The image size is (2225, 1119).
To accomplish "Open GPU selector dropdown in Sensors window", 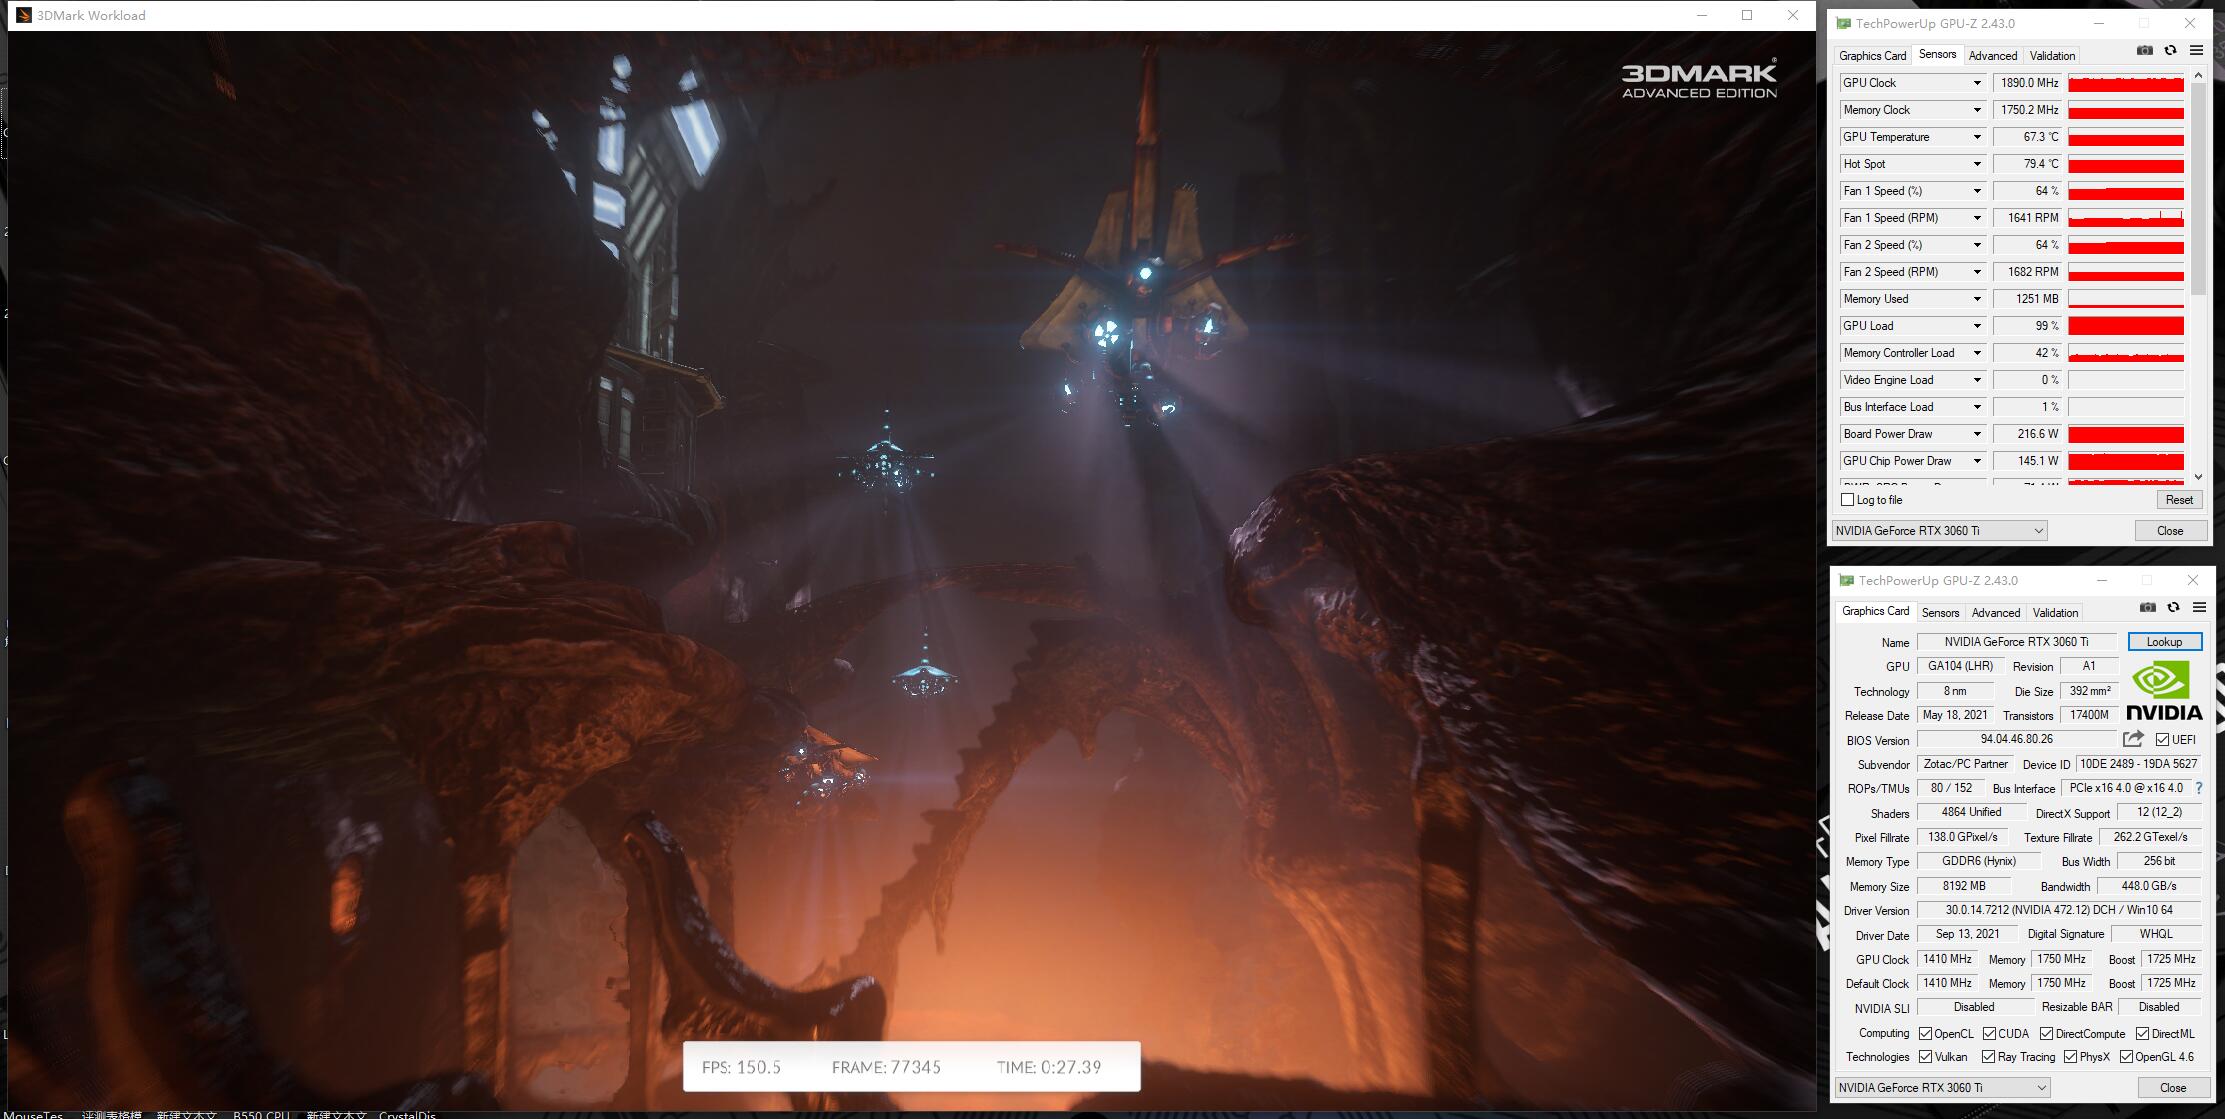I will pyautogui.click(x=1939, y=531).
